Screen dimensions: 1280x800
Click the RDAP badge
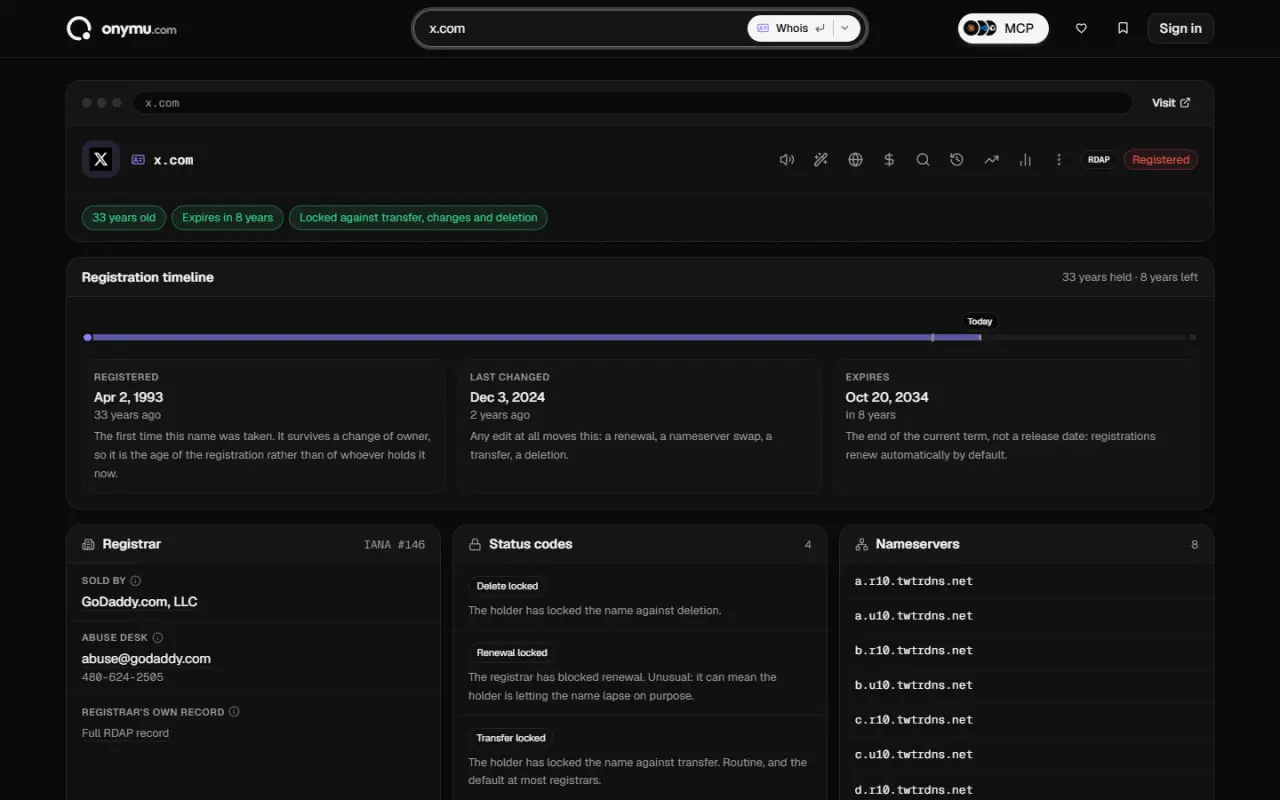point(1099,160)
